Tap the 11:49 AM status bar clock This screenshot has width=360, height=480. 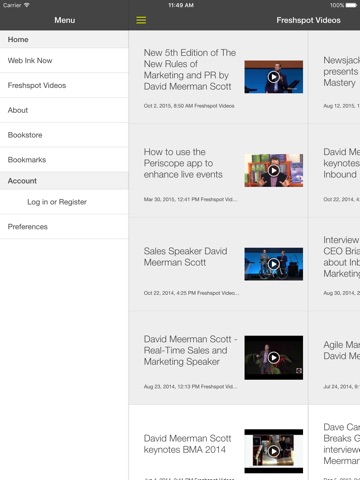pyautogui.click(x=181, y=5)
